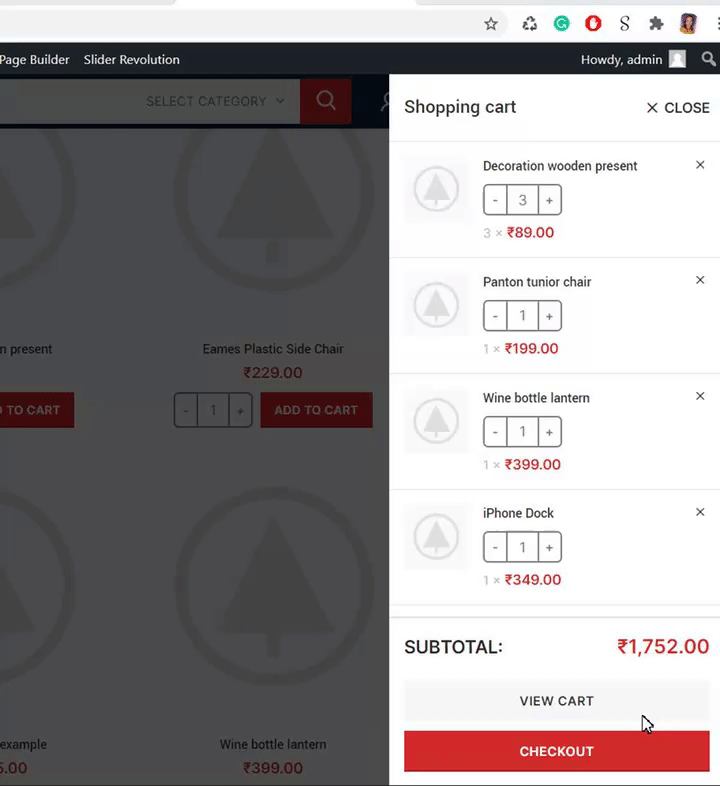This screenshot has width=720, height=786.
Task: Open the Howdy, admin menu
Action: tap(621, 60)
